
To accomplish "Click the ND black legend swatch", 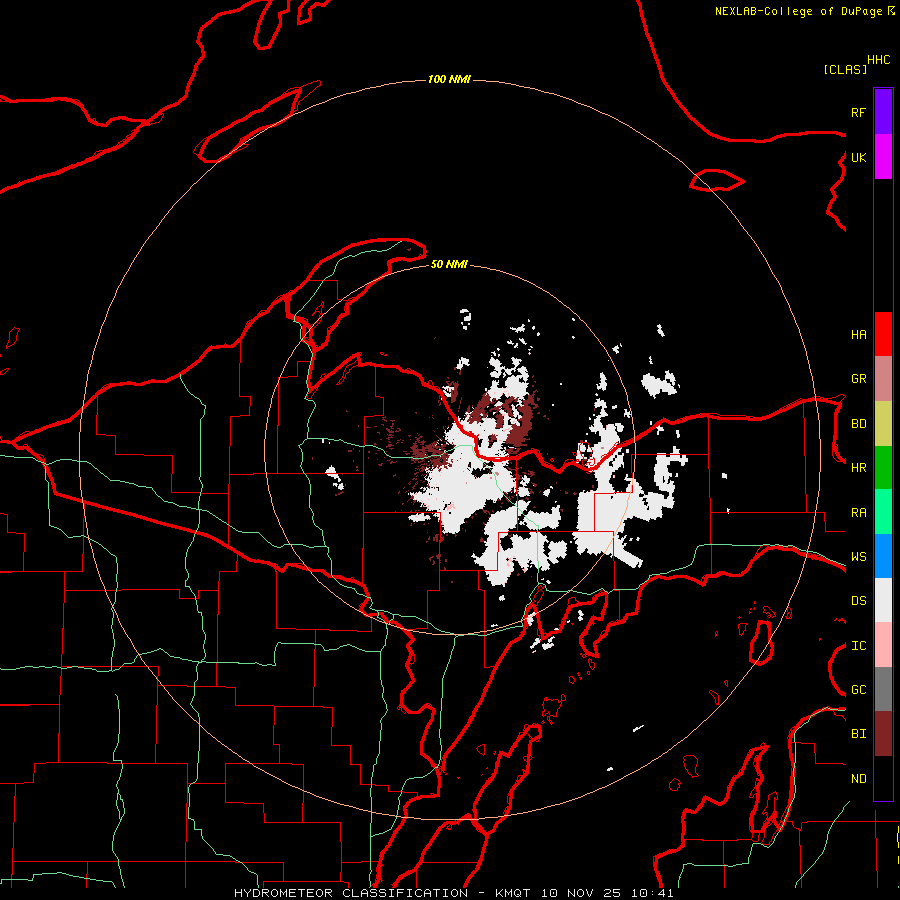I will (x=883, y=778).
